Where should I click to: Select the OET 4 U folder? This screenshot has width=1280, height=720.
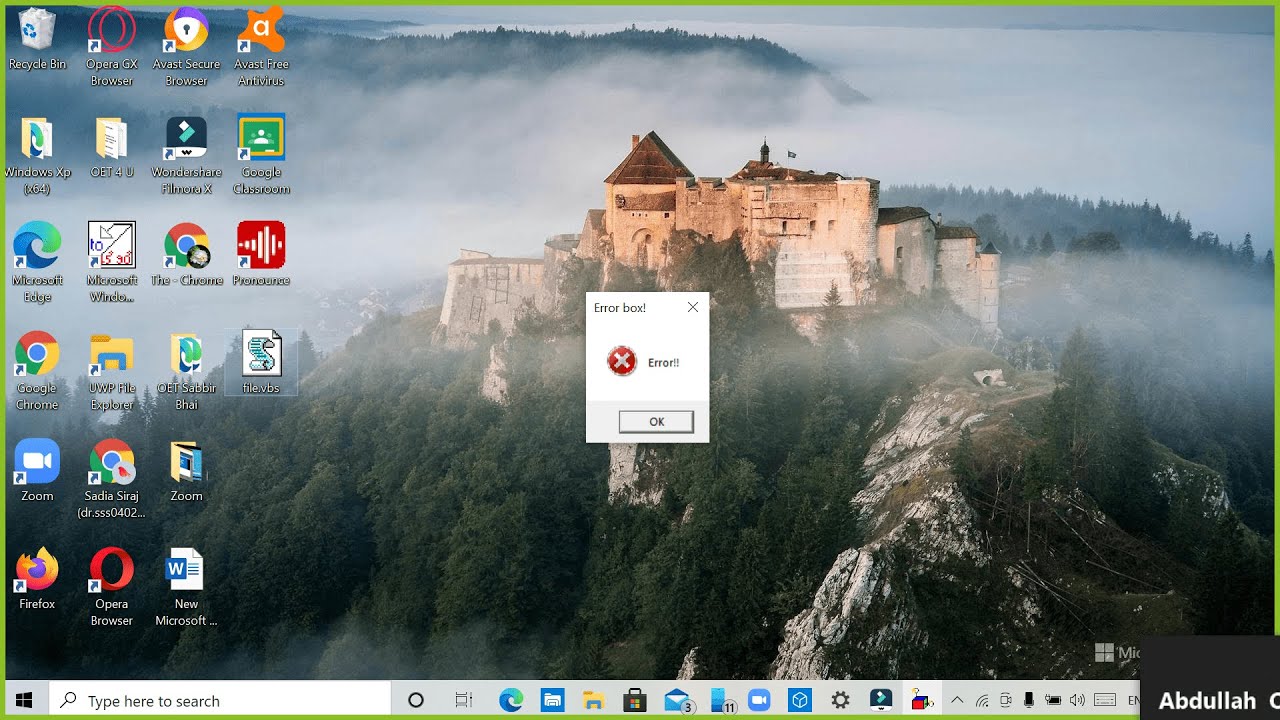click(112, 148)
